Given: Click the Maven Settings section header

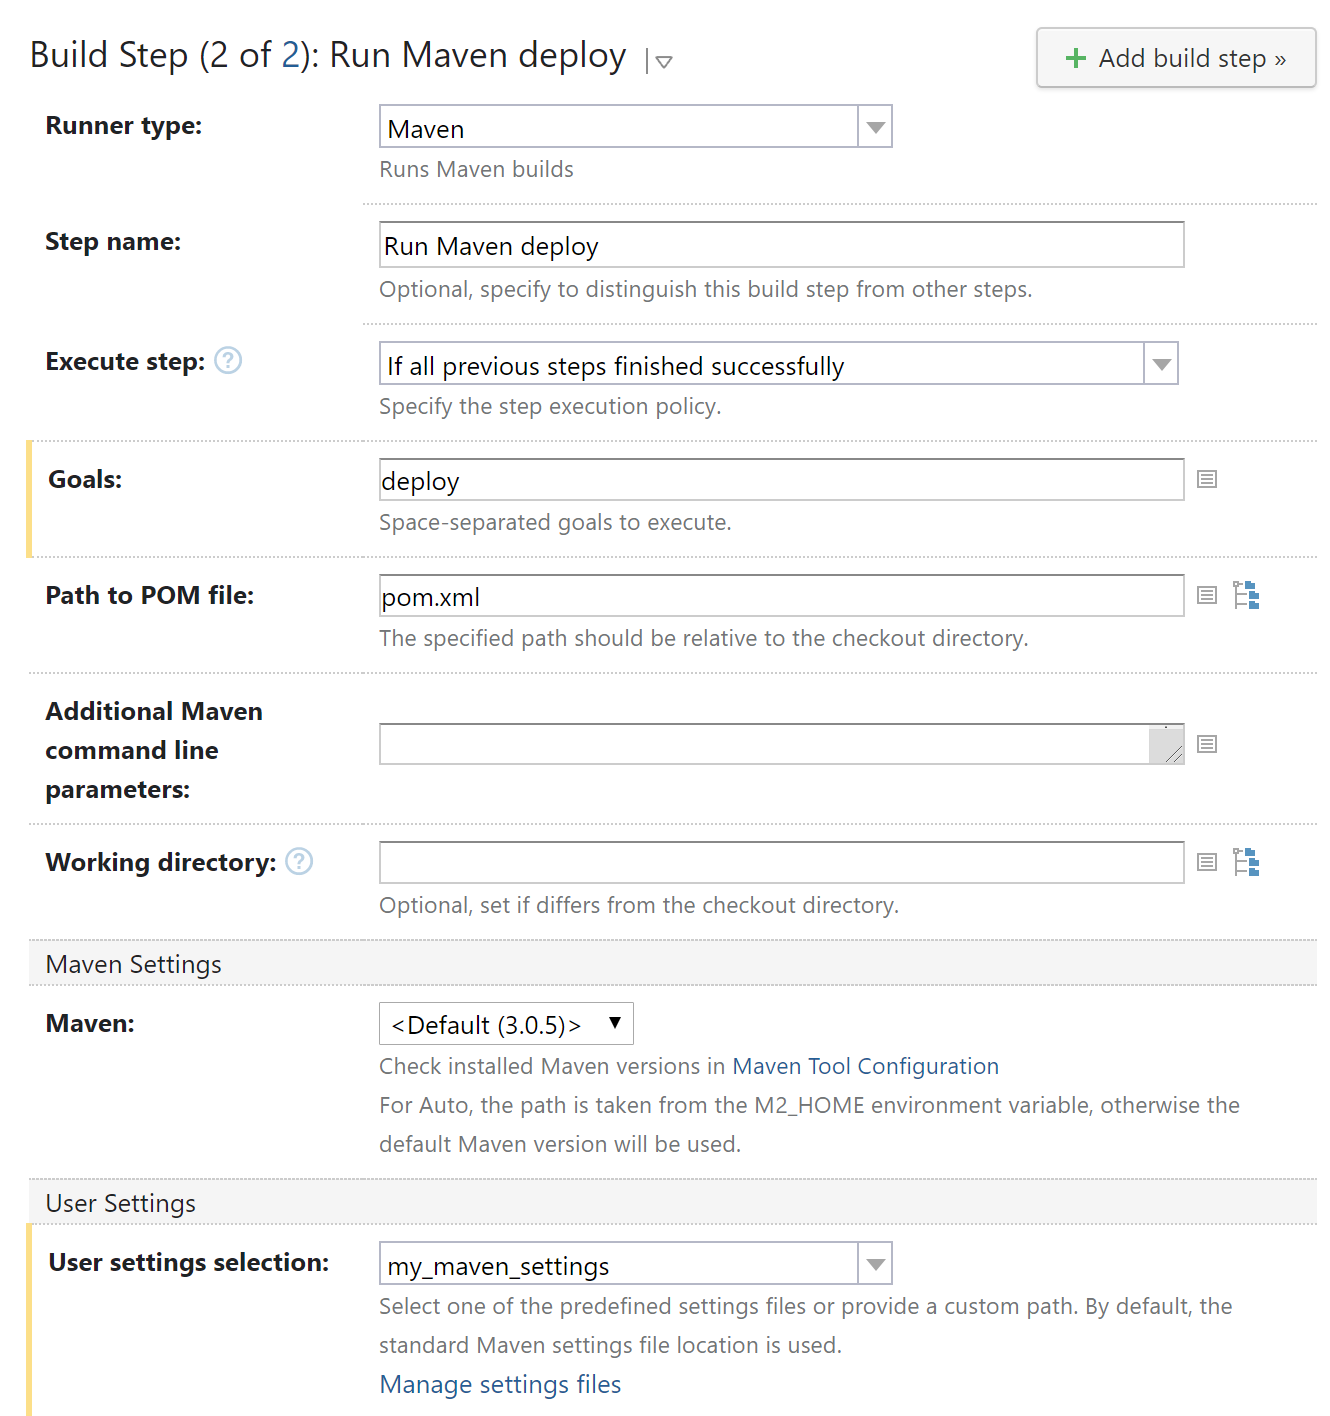Looking at the screenshot, I should [672, 964].
